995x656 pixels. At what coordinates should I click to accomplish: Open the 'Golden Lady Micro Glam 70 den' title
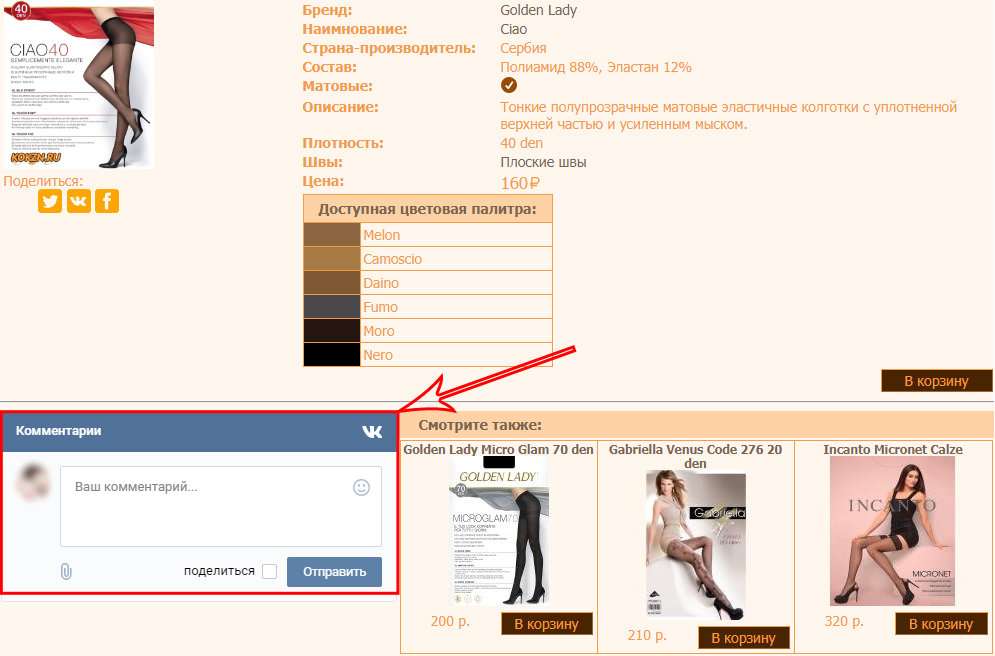(x=499, y=450)
